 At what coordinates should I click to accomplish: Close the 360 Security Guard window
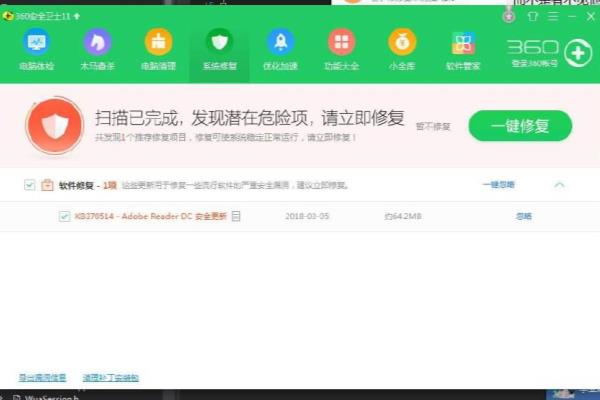[590, 16]
